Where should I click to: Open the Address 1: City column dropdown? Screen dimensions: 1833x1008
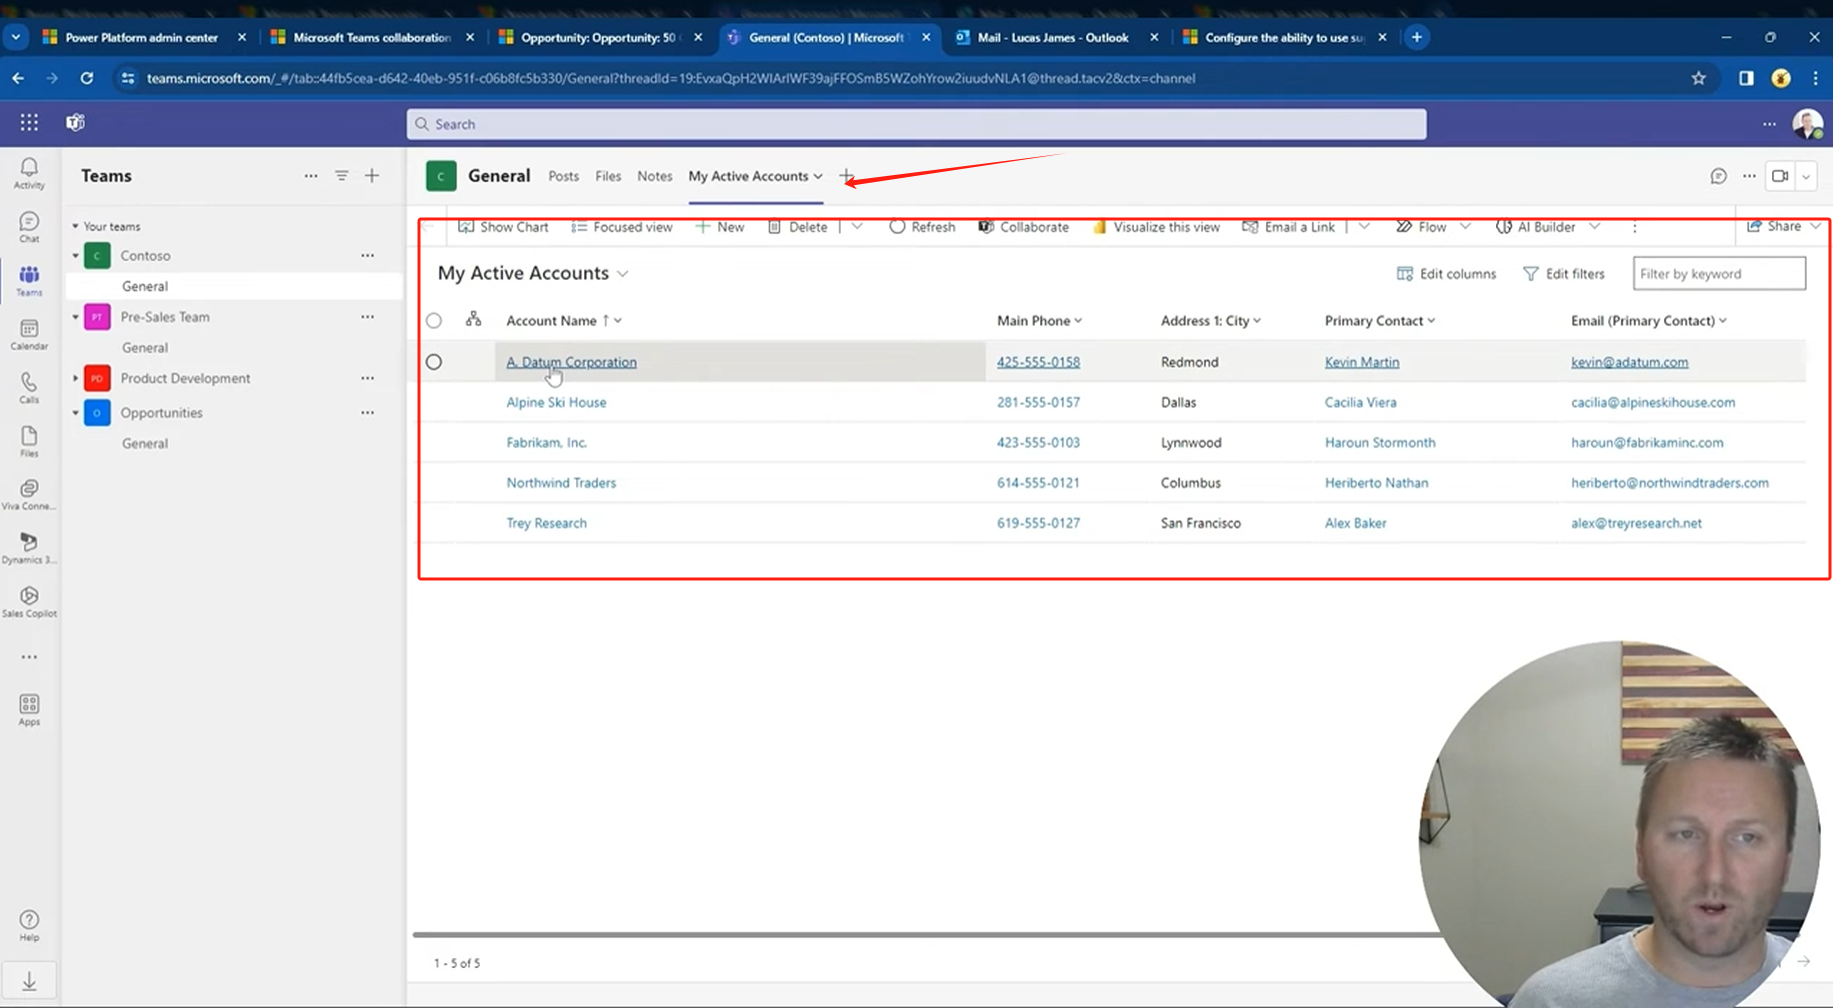(1257, 321)
